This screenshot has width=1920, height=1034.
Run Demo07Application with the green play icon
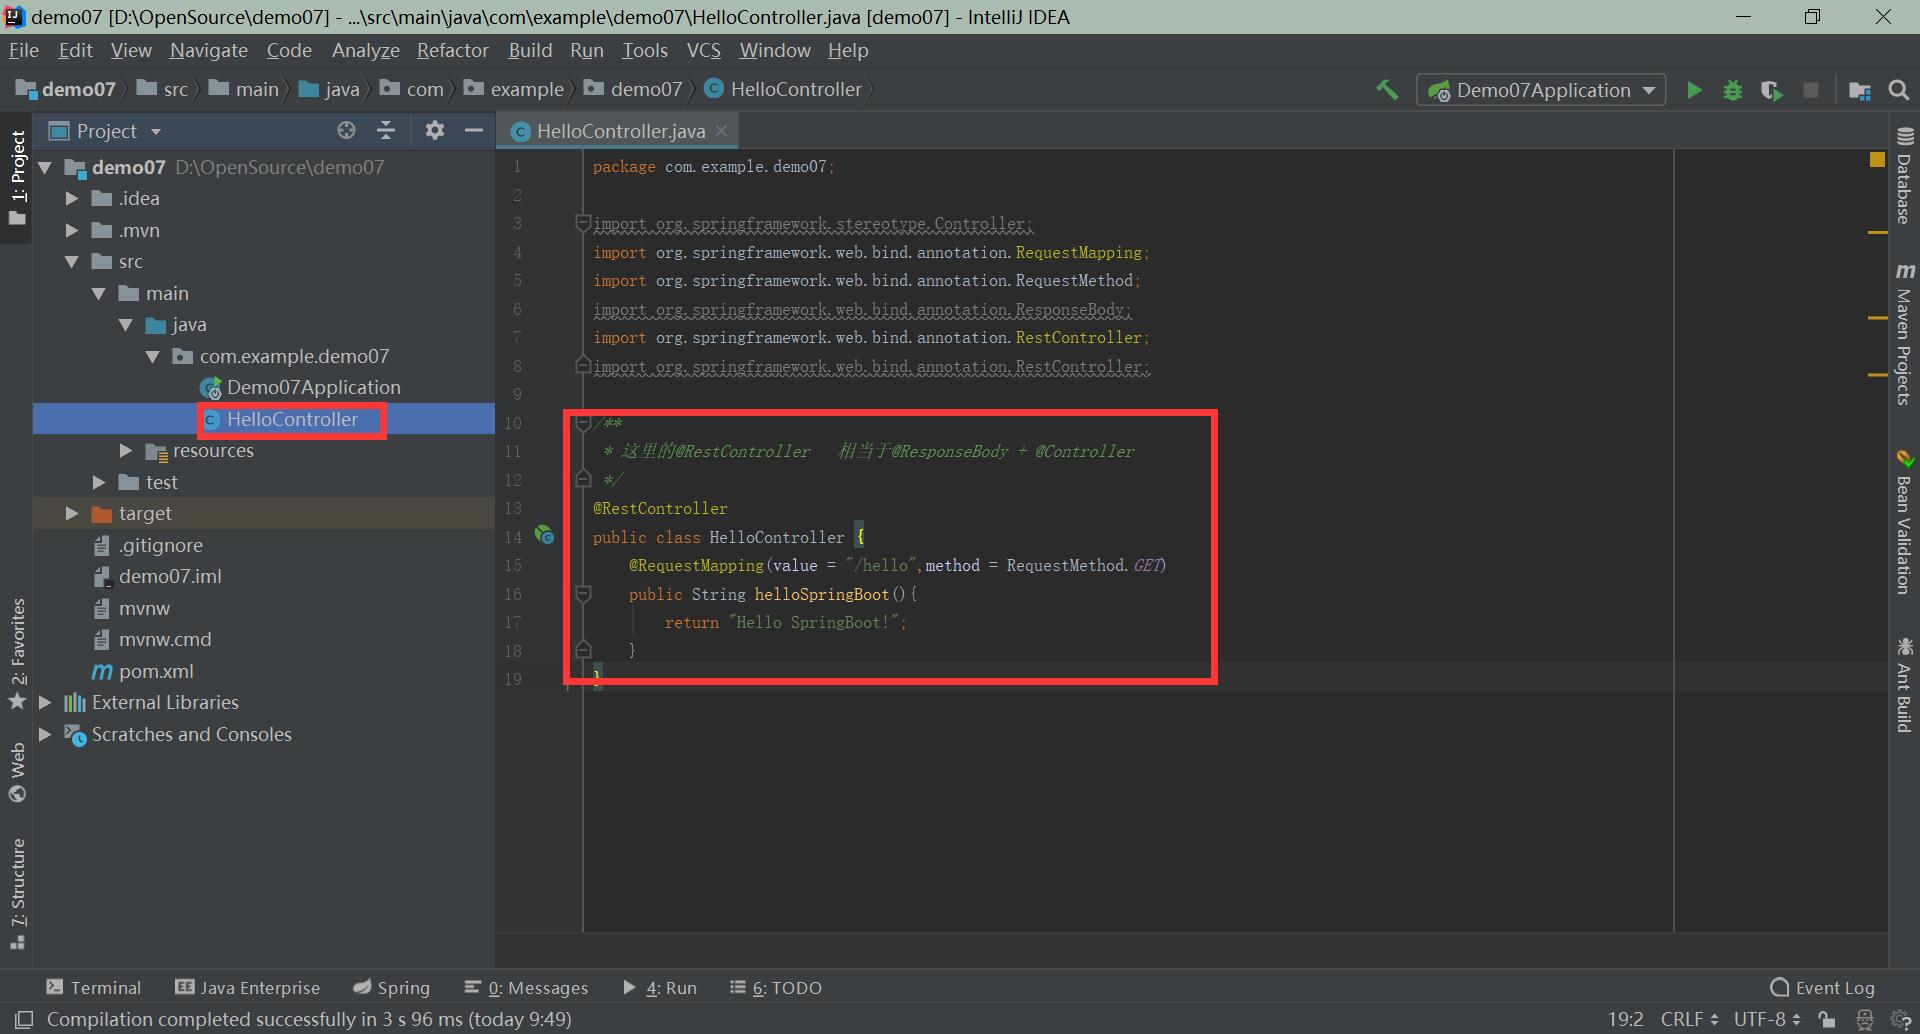[x=1694, y=89]
